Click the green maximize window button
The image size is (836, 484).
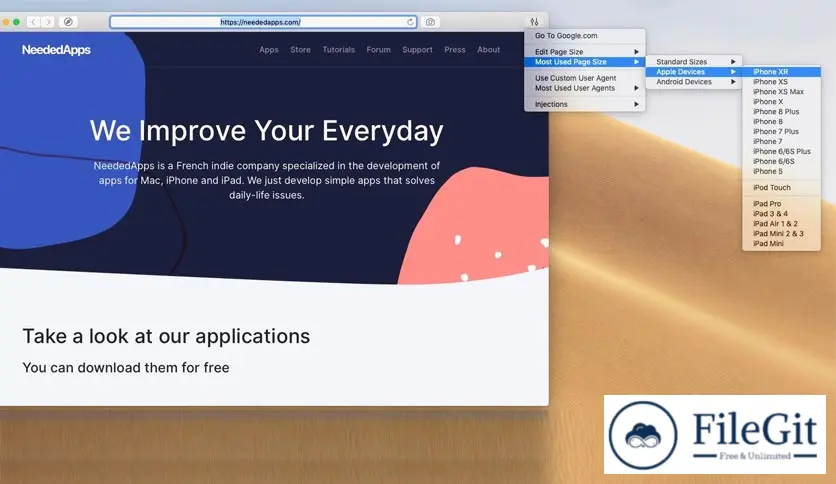tap(17, 22)
